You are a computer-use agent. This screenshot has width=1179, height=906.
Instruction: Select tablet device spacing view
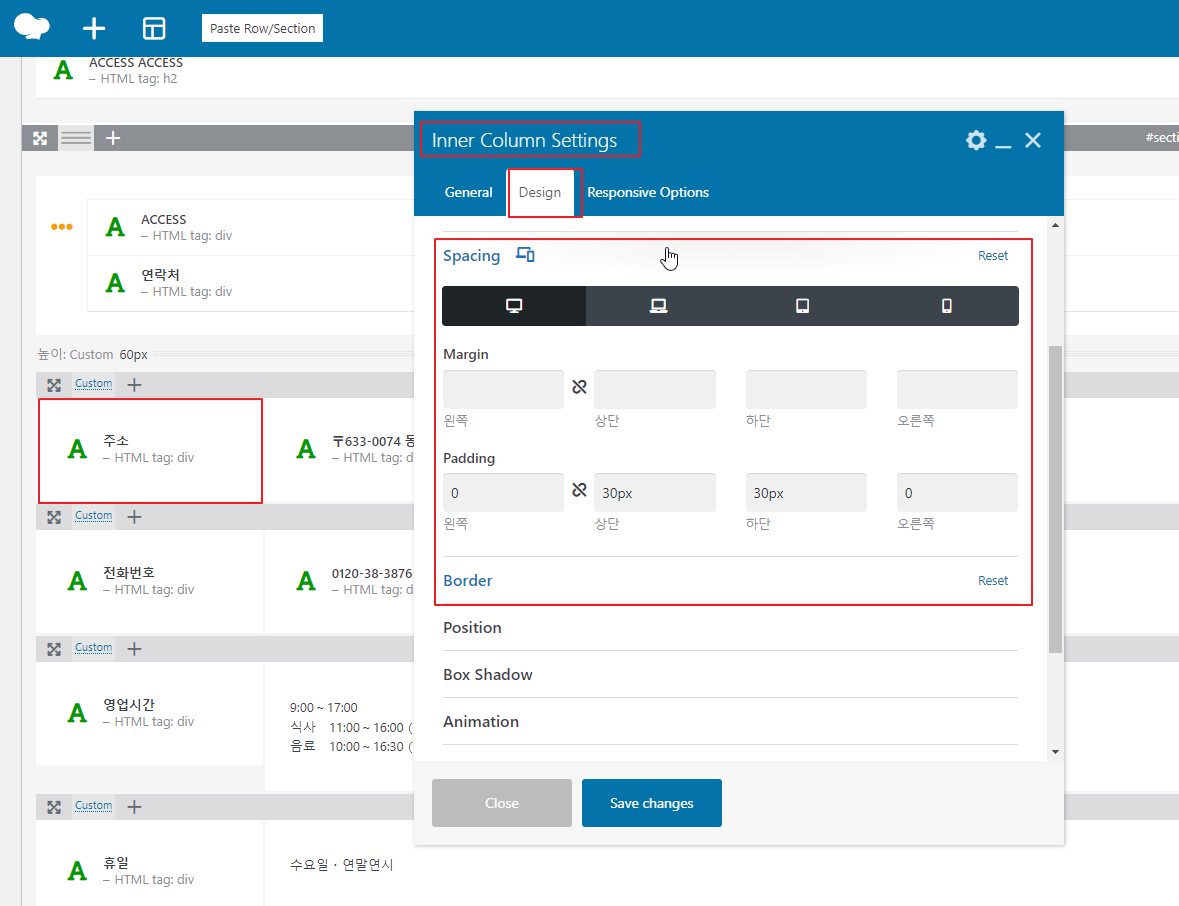click(802, 306)
